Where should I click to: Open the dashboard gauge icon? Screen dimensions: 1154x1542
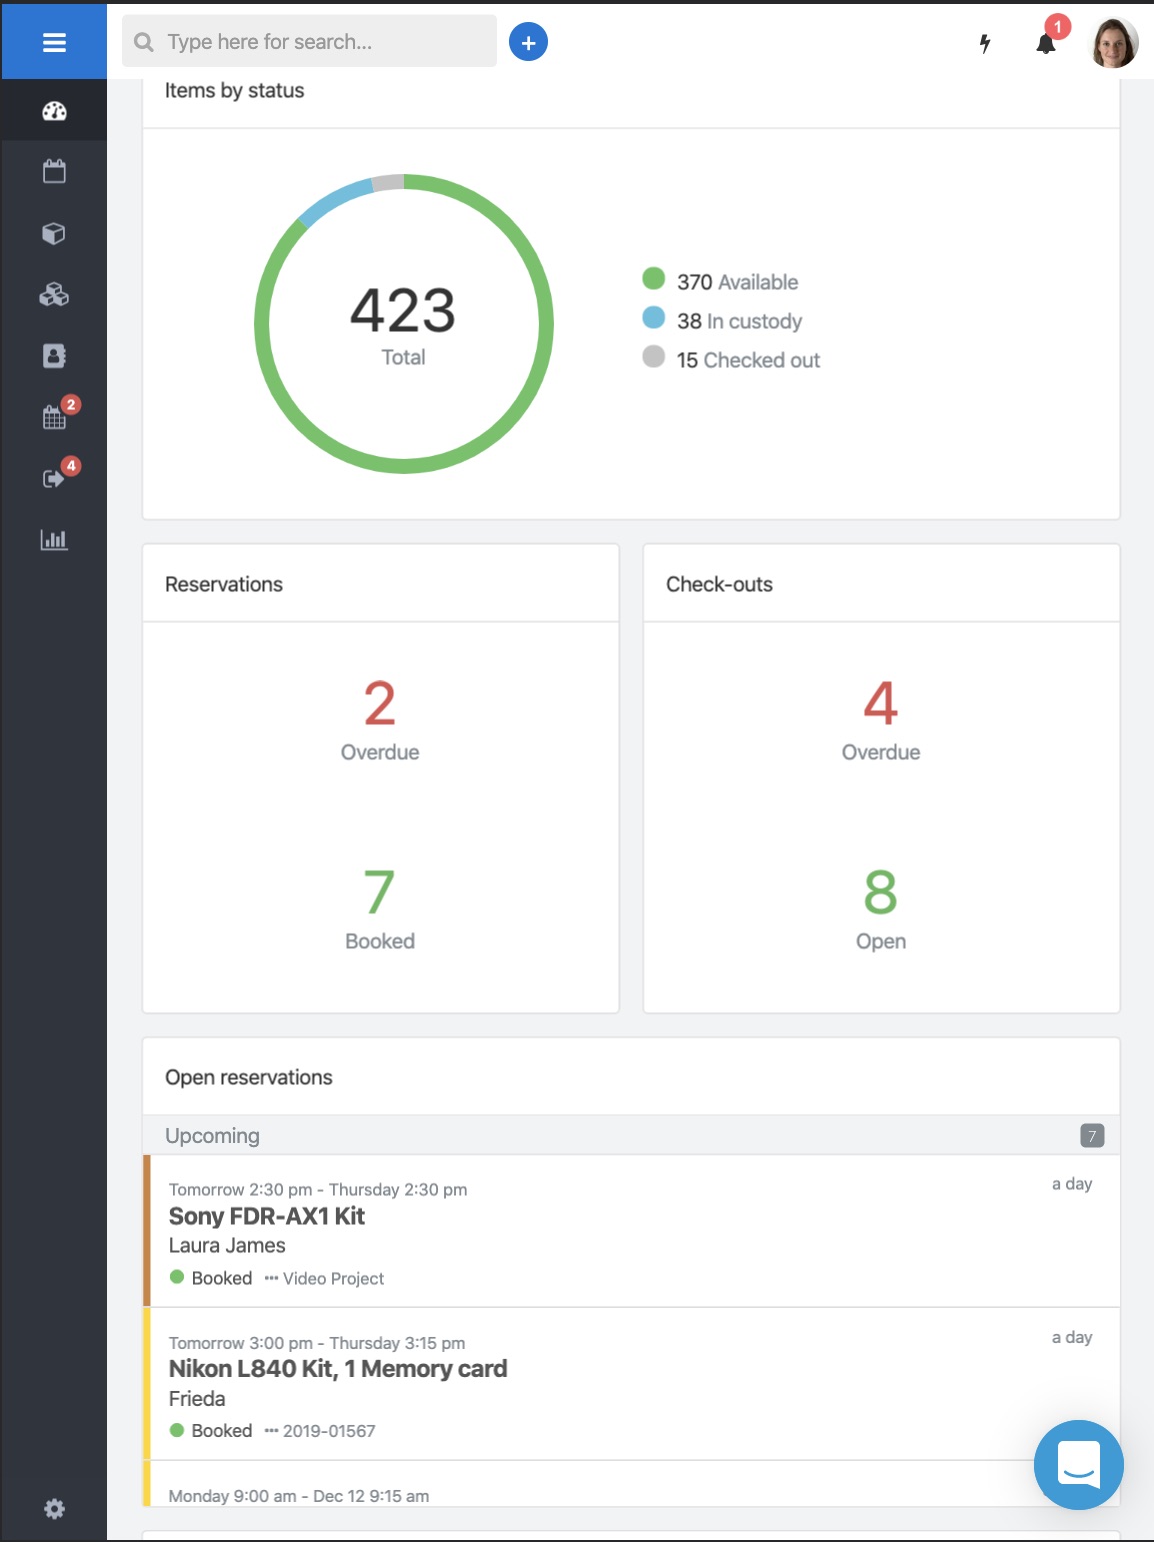coord(54,111)
